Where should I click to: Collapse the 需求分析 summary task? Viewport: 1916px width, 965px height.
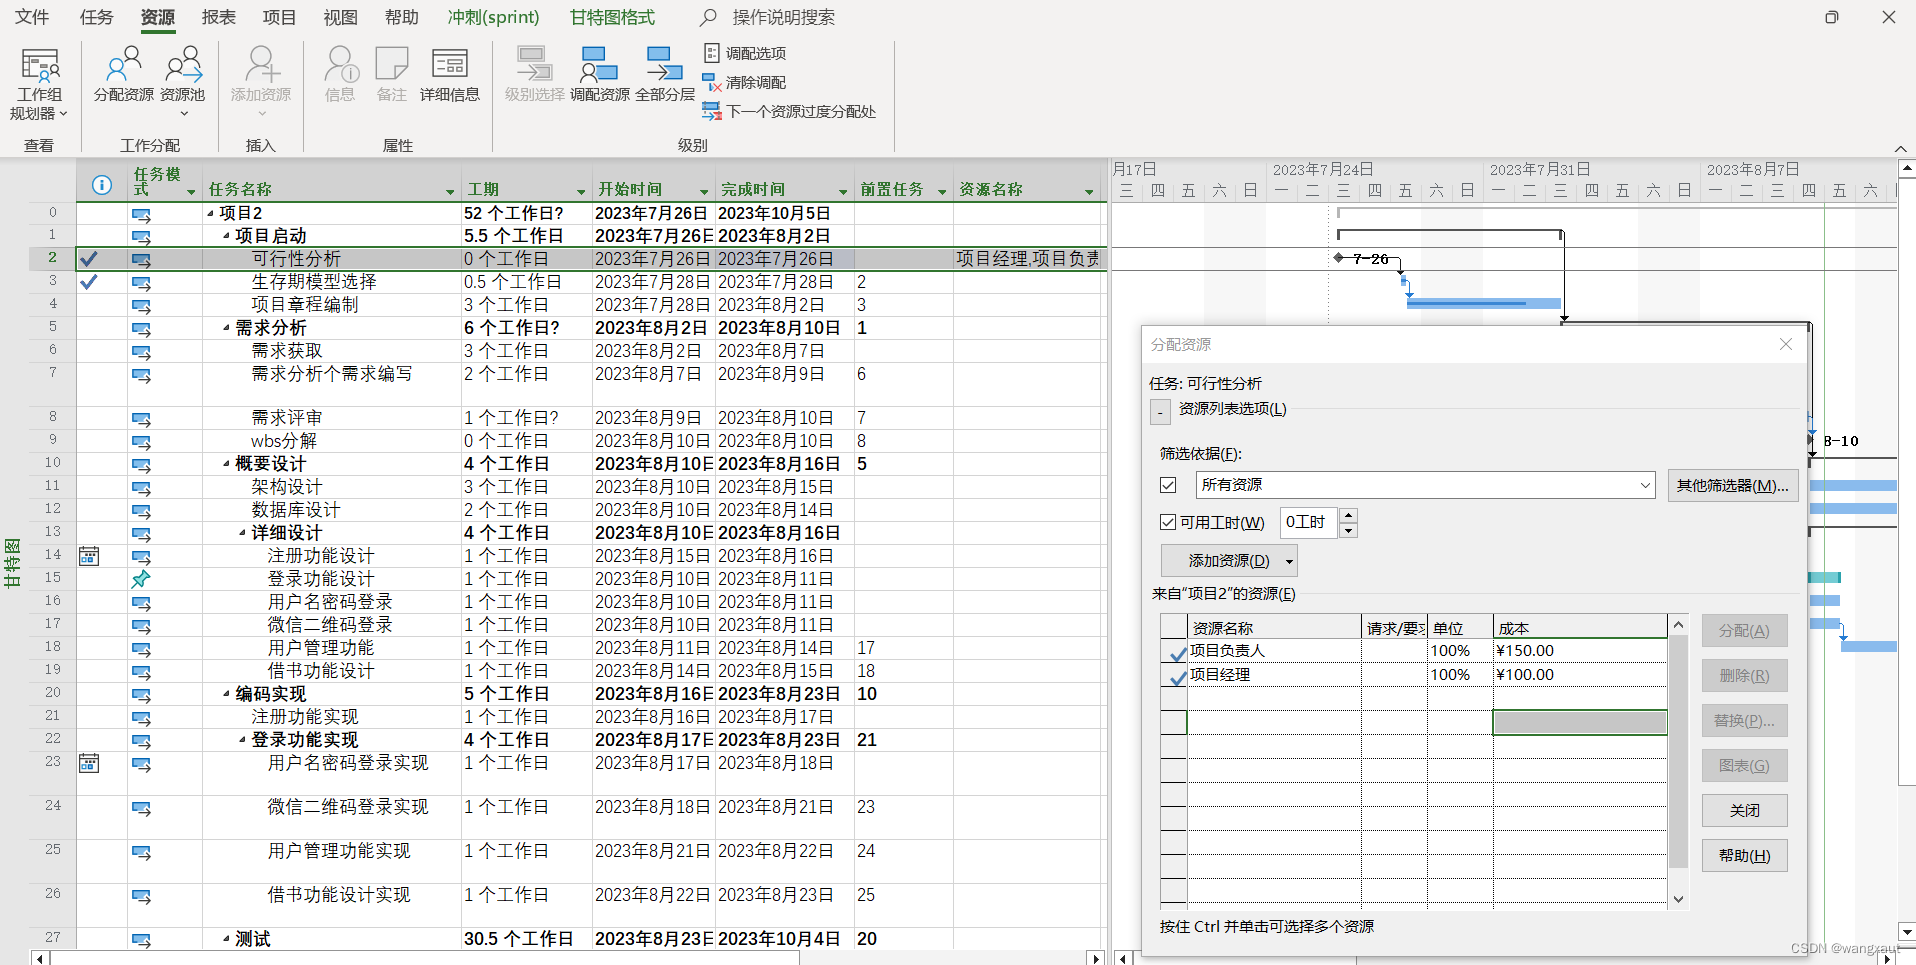click(x=227, y=328)
